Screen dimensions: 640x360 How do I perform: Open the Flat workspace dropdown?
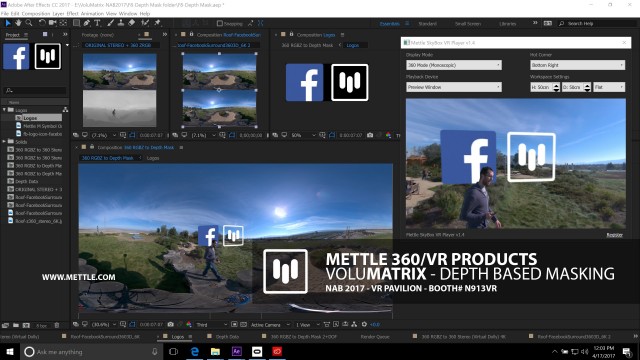pyautogui.click(x=609, y=87)
